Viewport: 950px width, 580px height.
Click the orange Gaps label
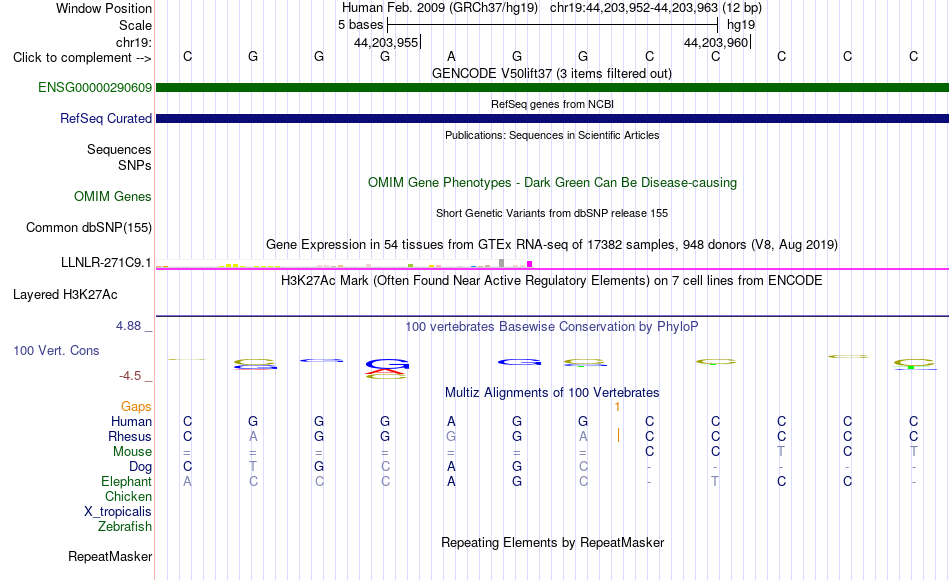(x=136, y=407)
